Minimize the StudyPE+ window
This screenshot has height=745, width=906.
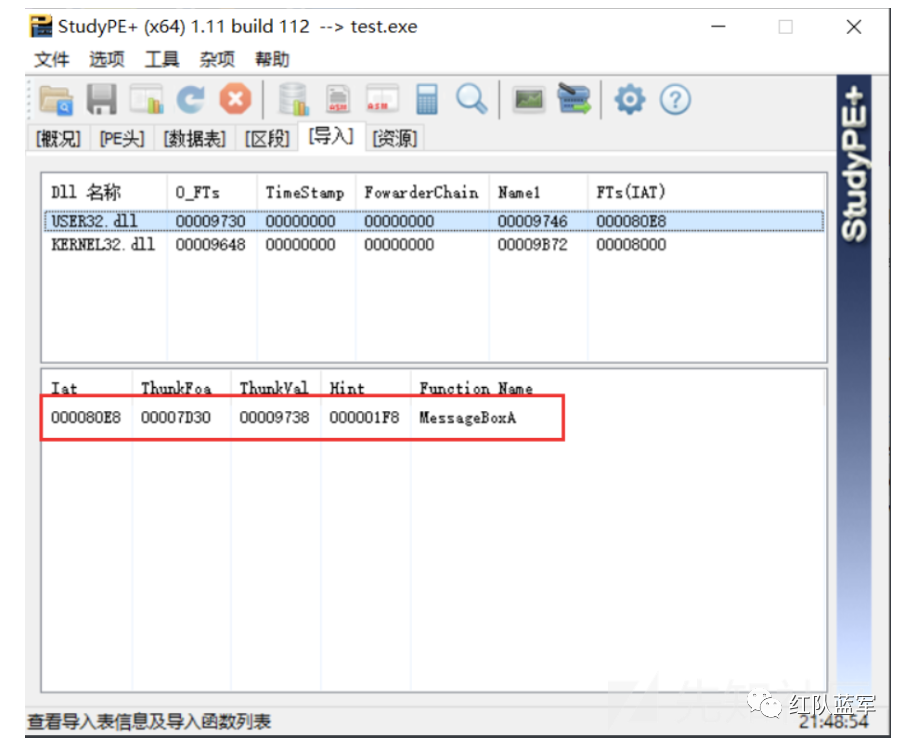pos(718,27)
